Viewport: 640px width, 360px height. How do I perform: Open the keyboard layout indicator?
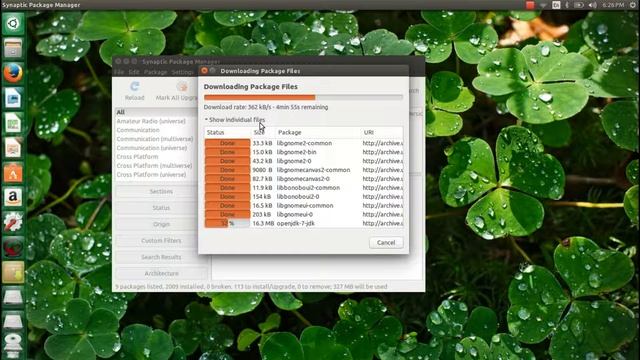(x=556, y=5)
